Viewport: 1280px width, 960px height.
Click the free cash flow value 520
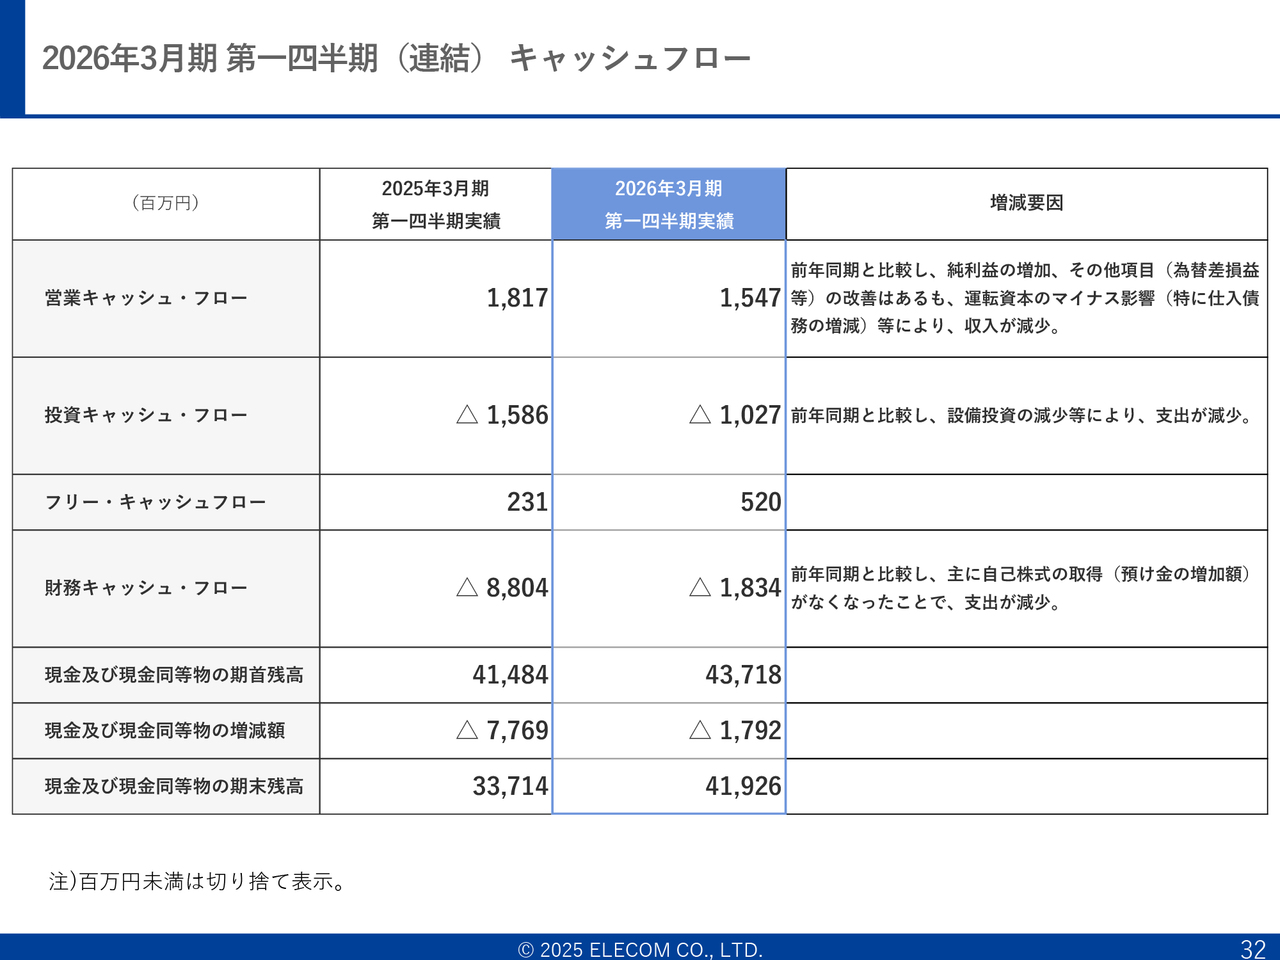click(761, 502)
